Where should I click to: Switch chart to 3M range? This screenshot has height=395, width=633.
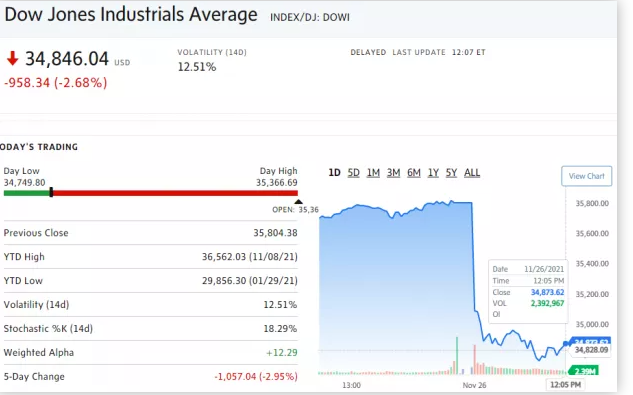click(x=393, y=173)
